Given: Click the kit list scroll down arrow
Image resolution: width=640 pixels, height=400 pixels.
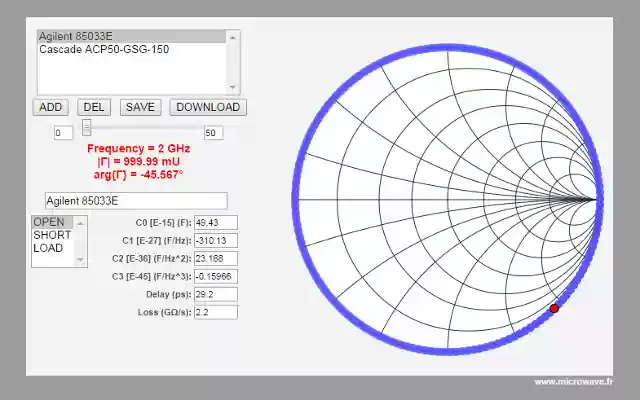Looking at the screenshot, I should [x=233, y=87].
